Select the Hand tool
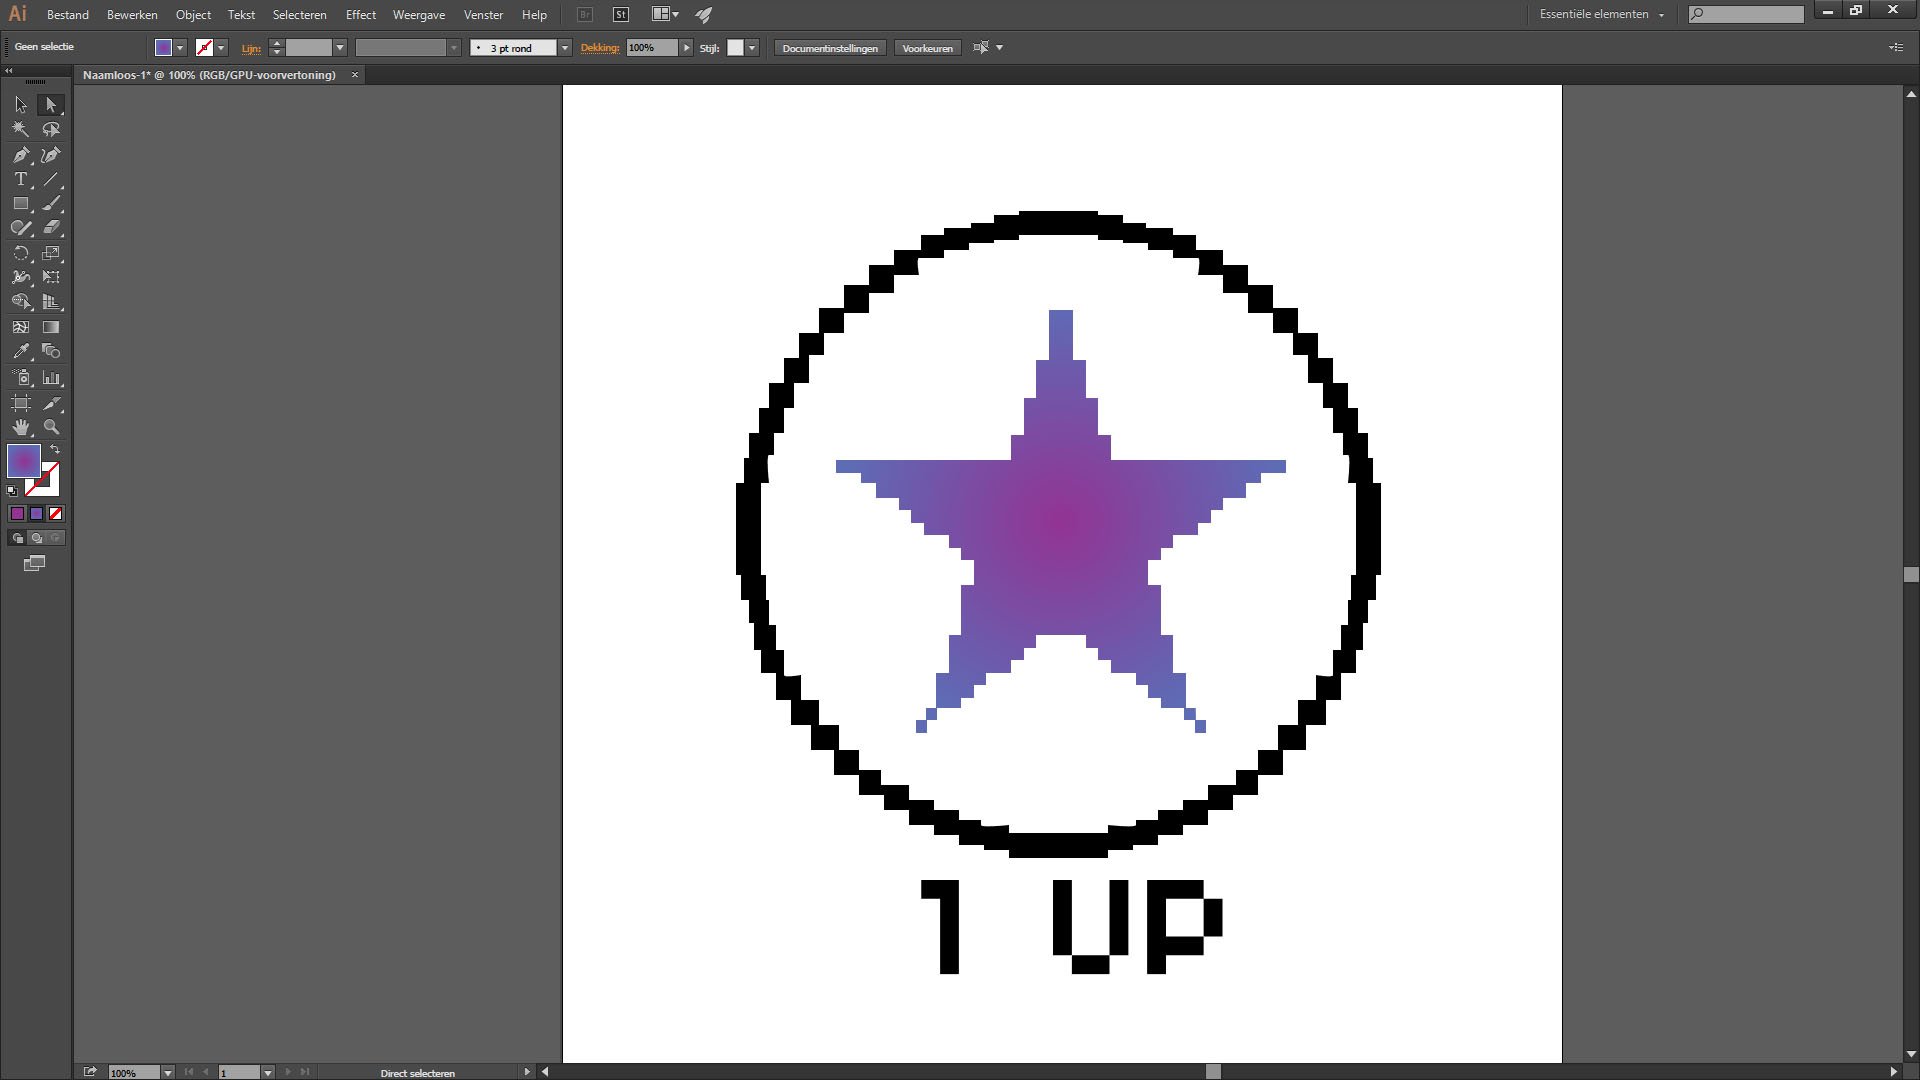The height and width of the screenshot is (1080, 1920). point(20,427)
